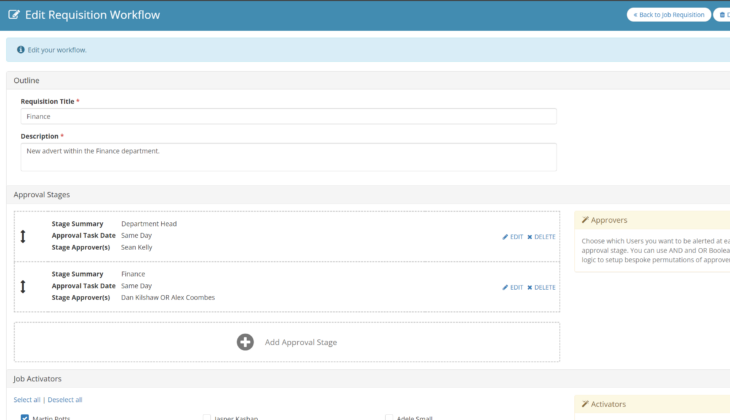
Task: Click into the Description text area
Action: pyautogui.click(x=288, y=157)
